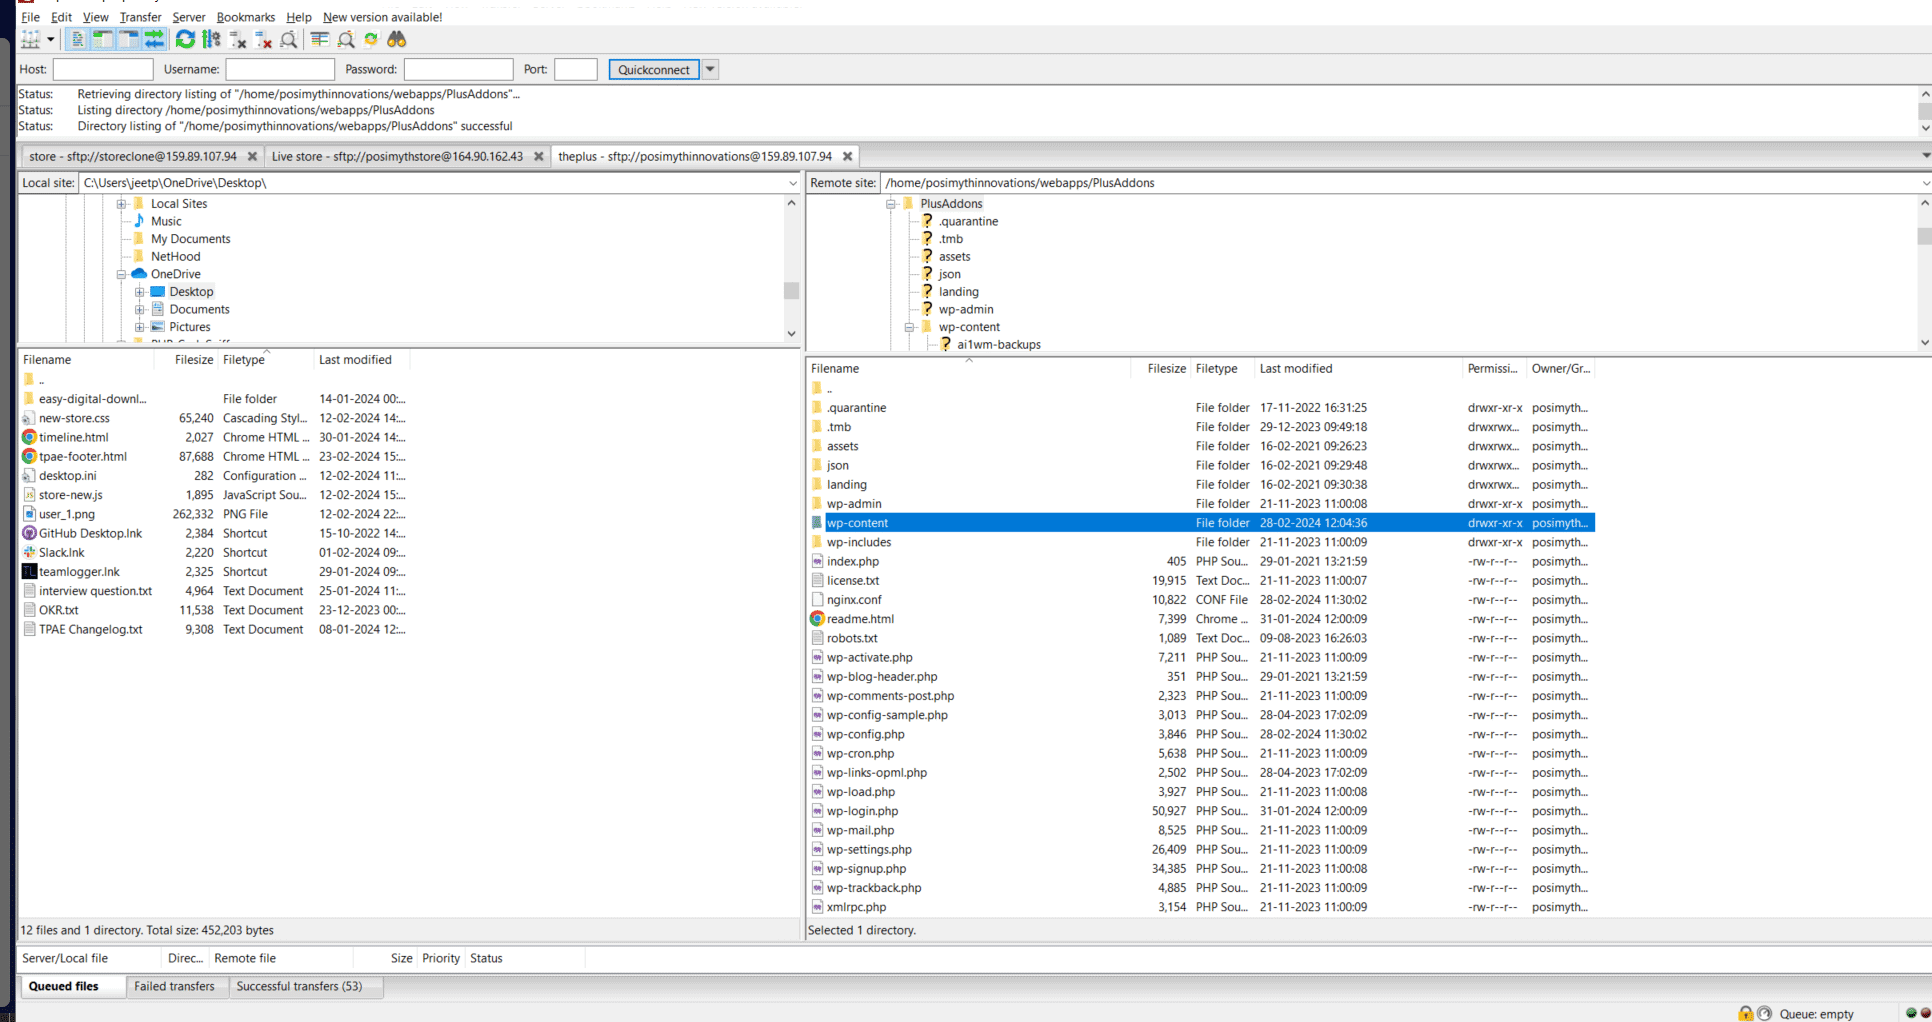This screenshot has height=1022, width=1932.
Task: Collapse the OneDrive folder tree
Action: [123, 273]
